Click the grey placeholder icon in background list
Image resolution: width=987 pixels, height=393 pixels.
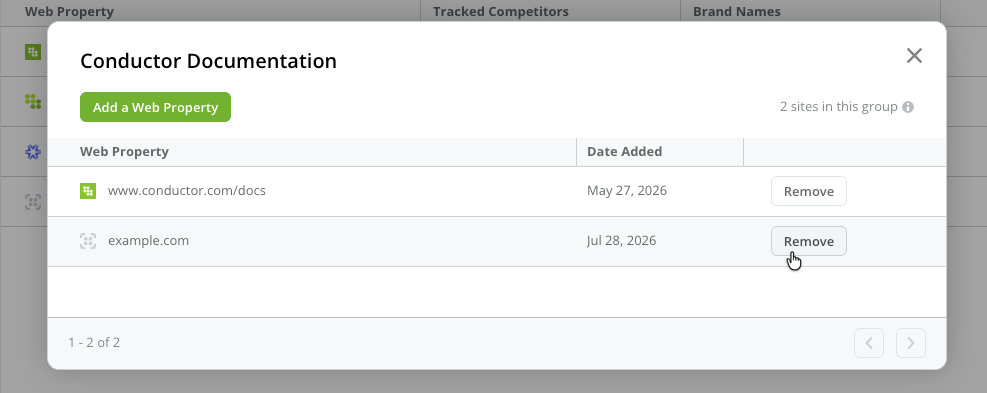33,202
